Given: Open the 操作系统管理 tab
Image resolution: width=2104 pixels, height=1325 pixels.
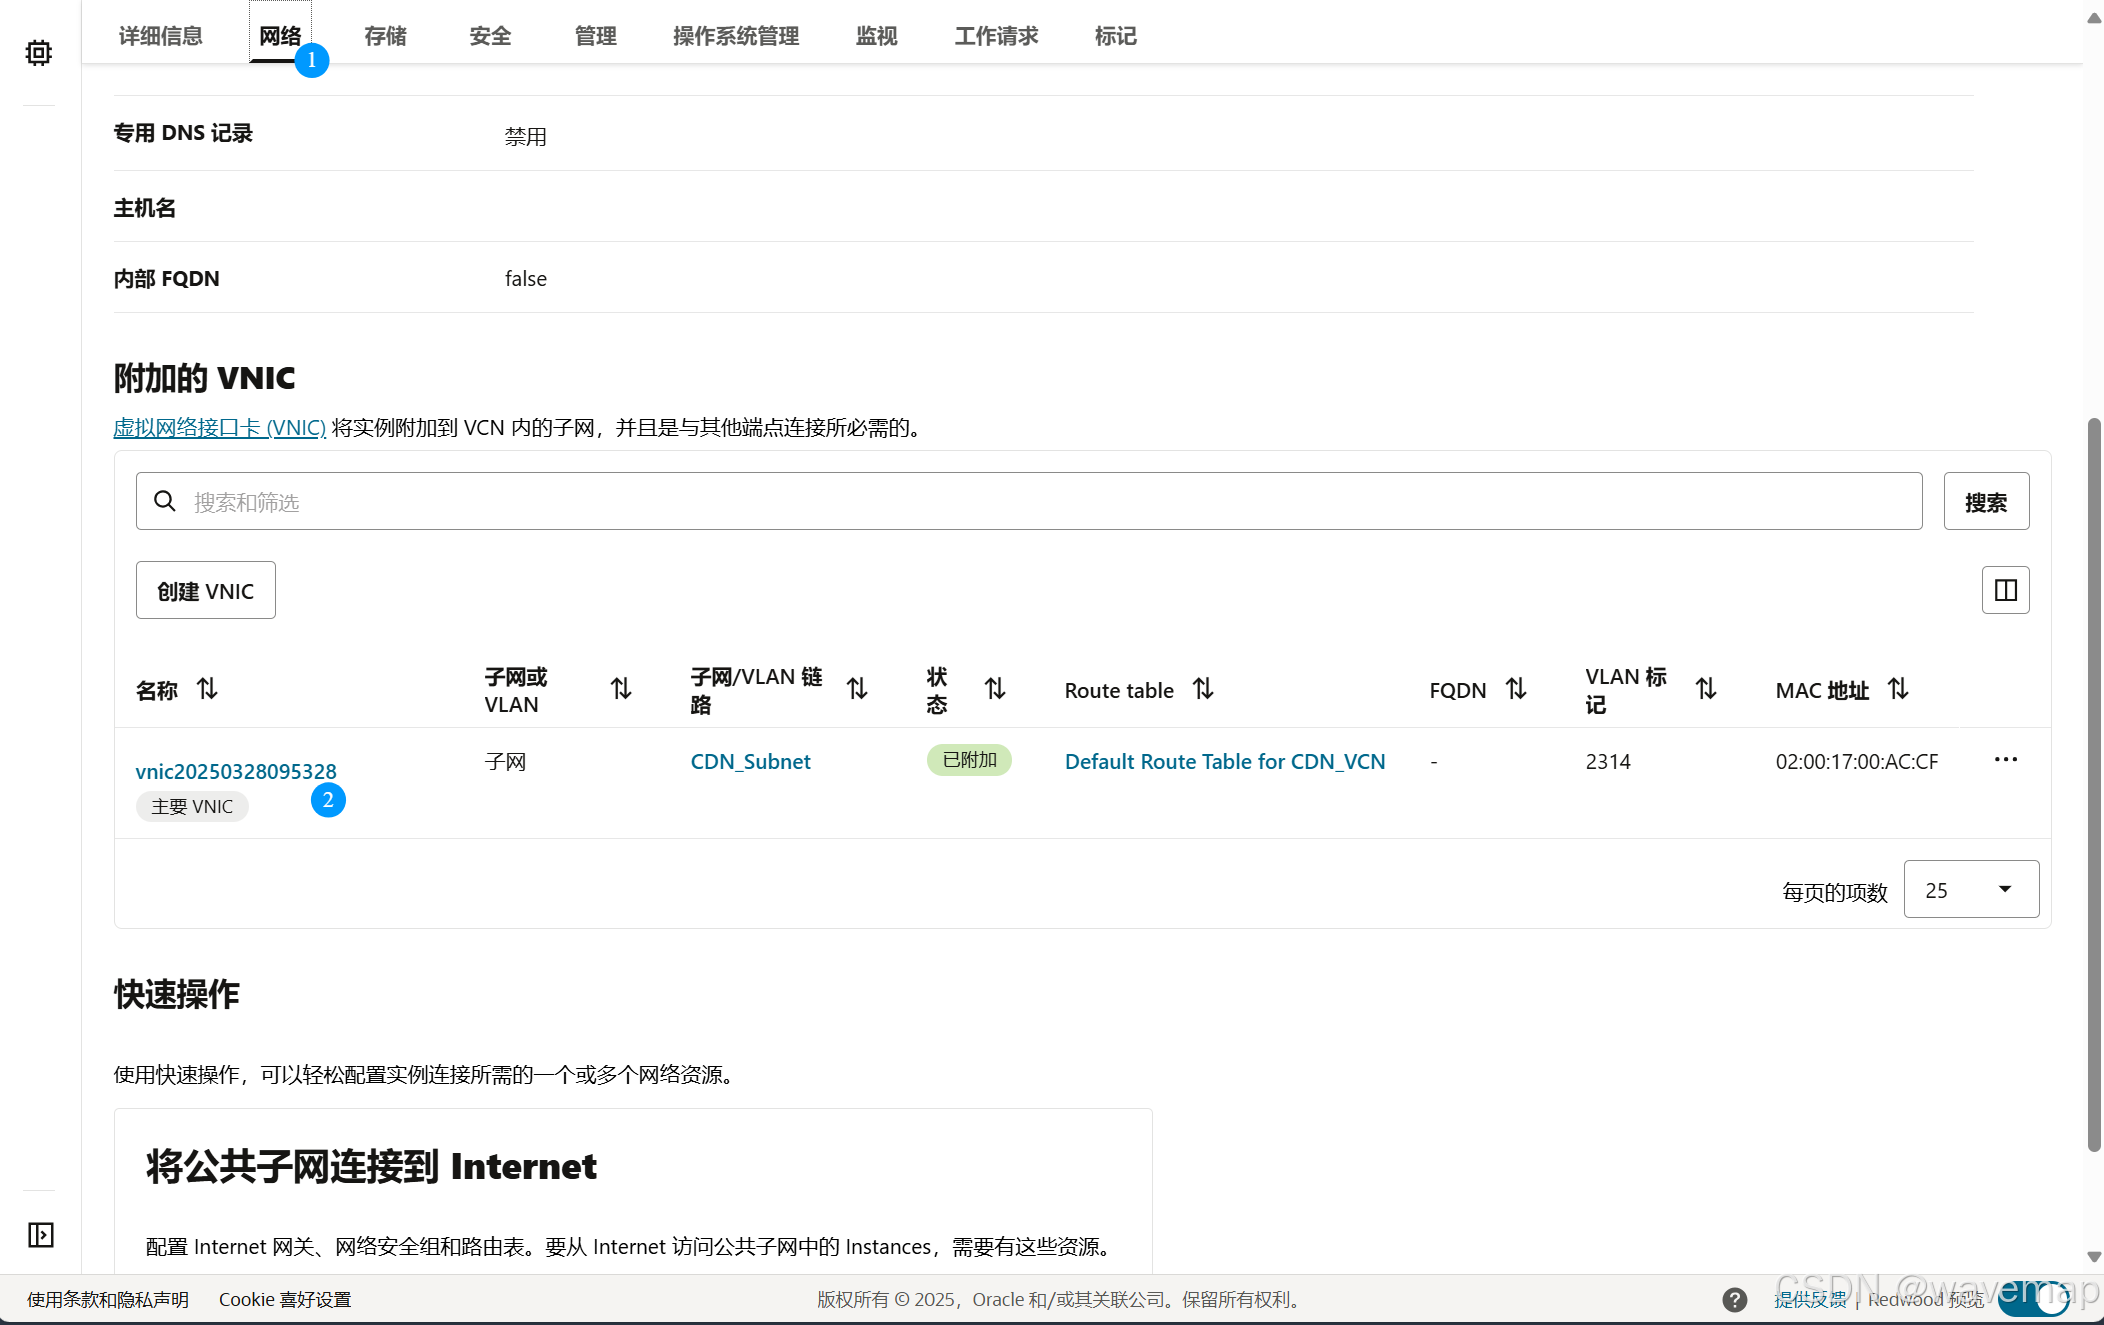Looking at the screenshot, I should coord(735,36).
